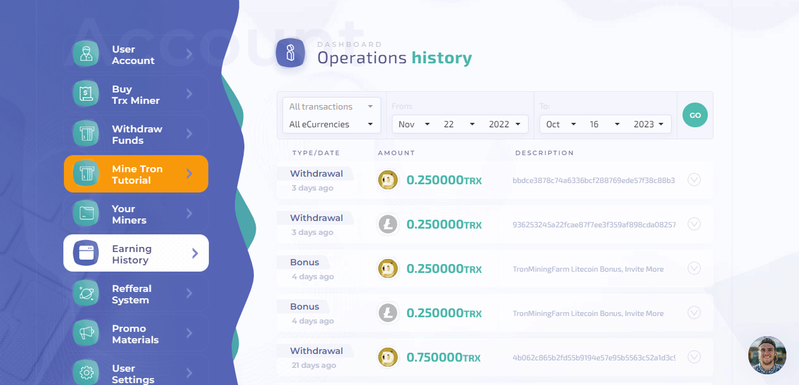Screen dimensions: 799x385
Task: Go to Buy Trx Miner page
Action: [x=136, y=94]
